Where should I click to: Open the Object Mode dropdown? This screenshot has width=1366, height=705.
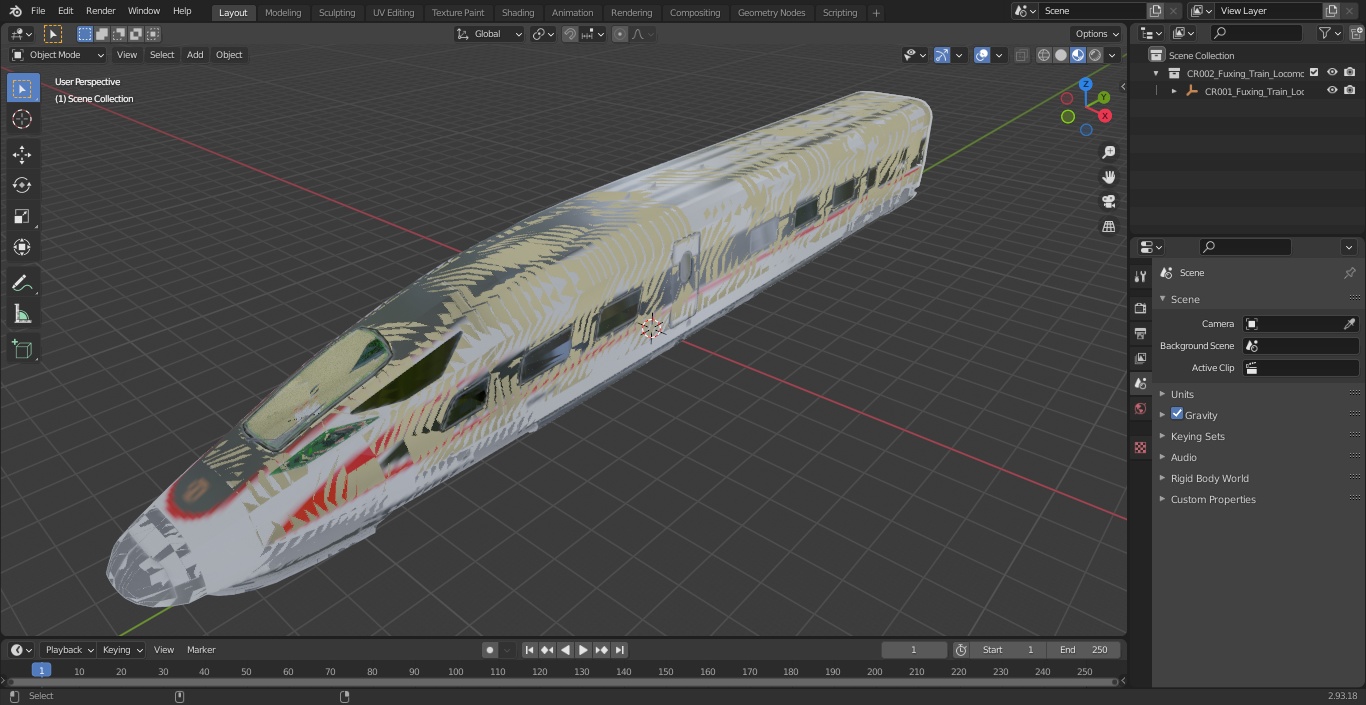[x=58, y=55]
